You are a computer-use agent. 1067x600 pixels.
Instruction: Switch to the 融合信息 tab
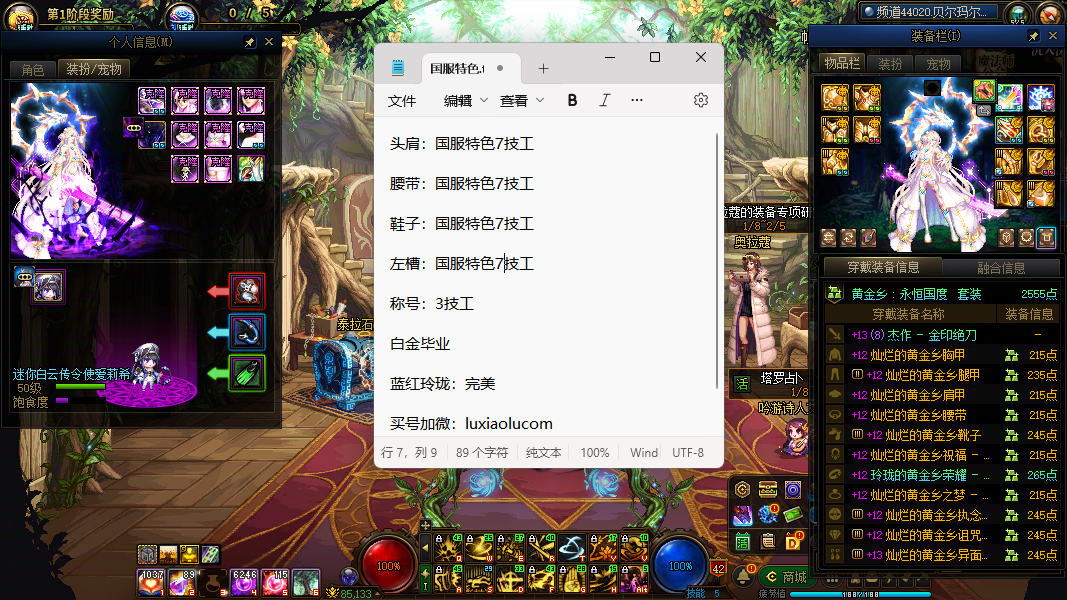coord(1000,268)
